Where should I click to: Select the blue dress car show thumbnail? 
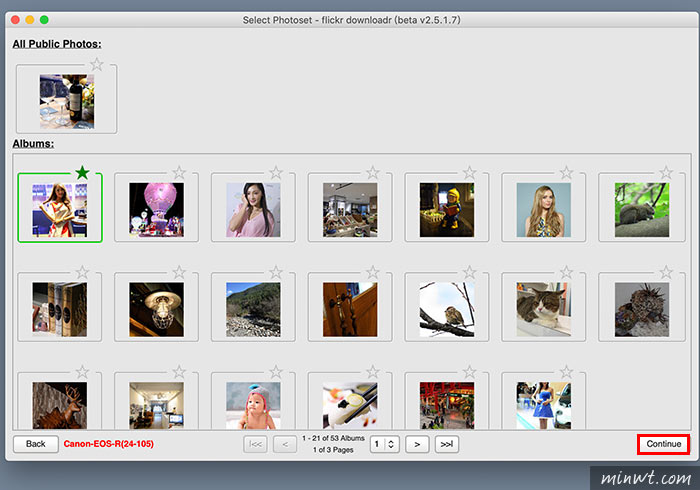544,406
